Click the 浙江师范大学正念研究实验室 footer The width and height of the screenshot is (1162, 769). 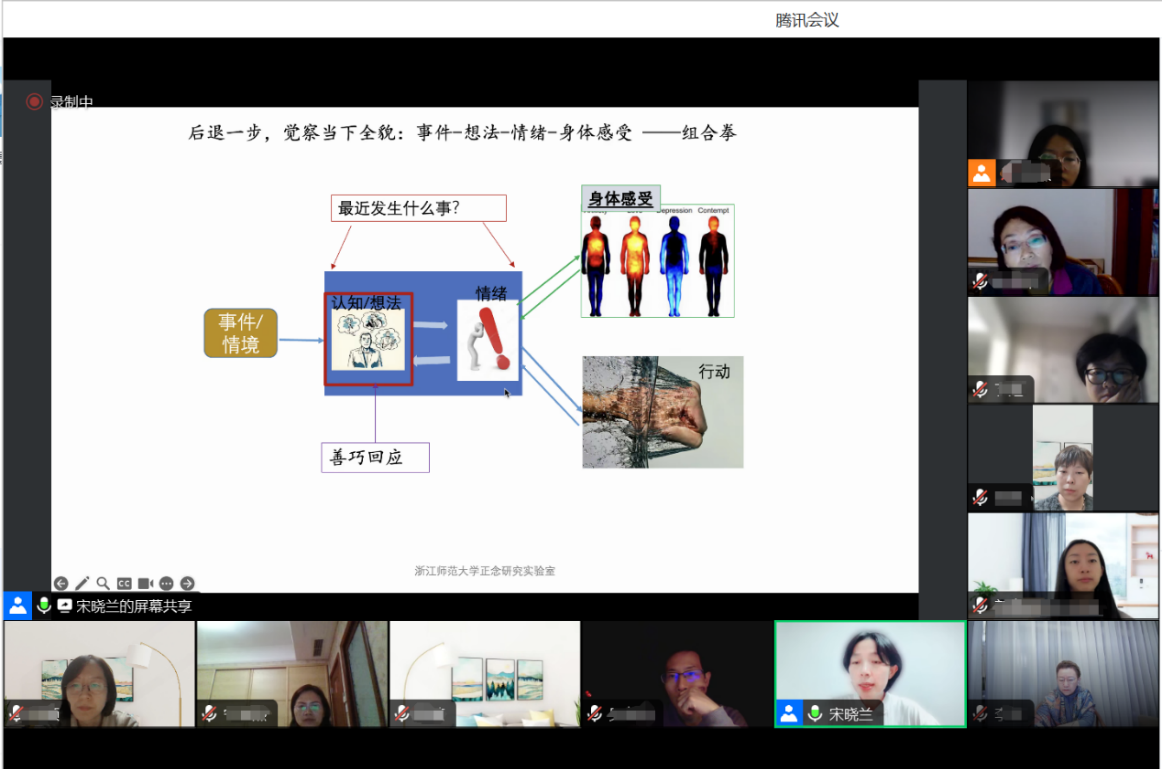[485, 570]
